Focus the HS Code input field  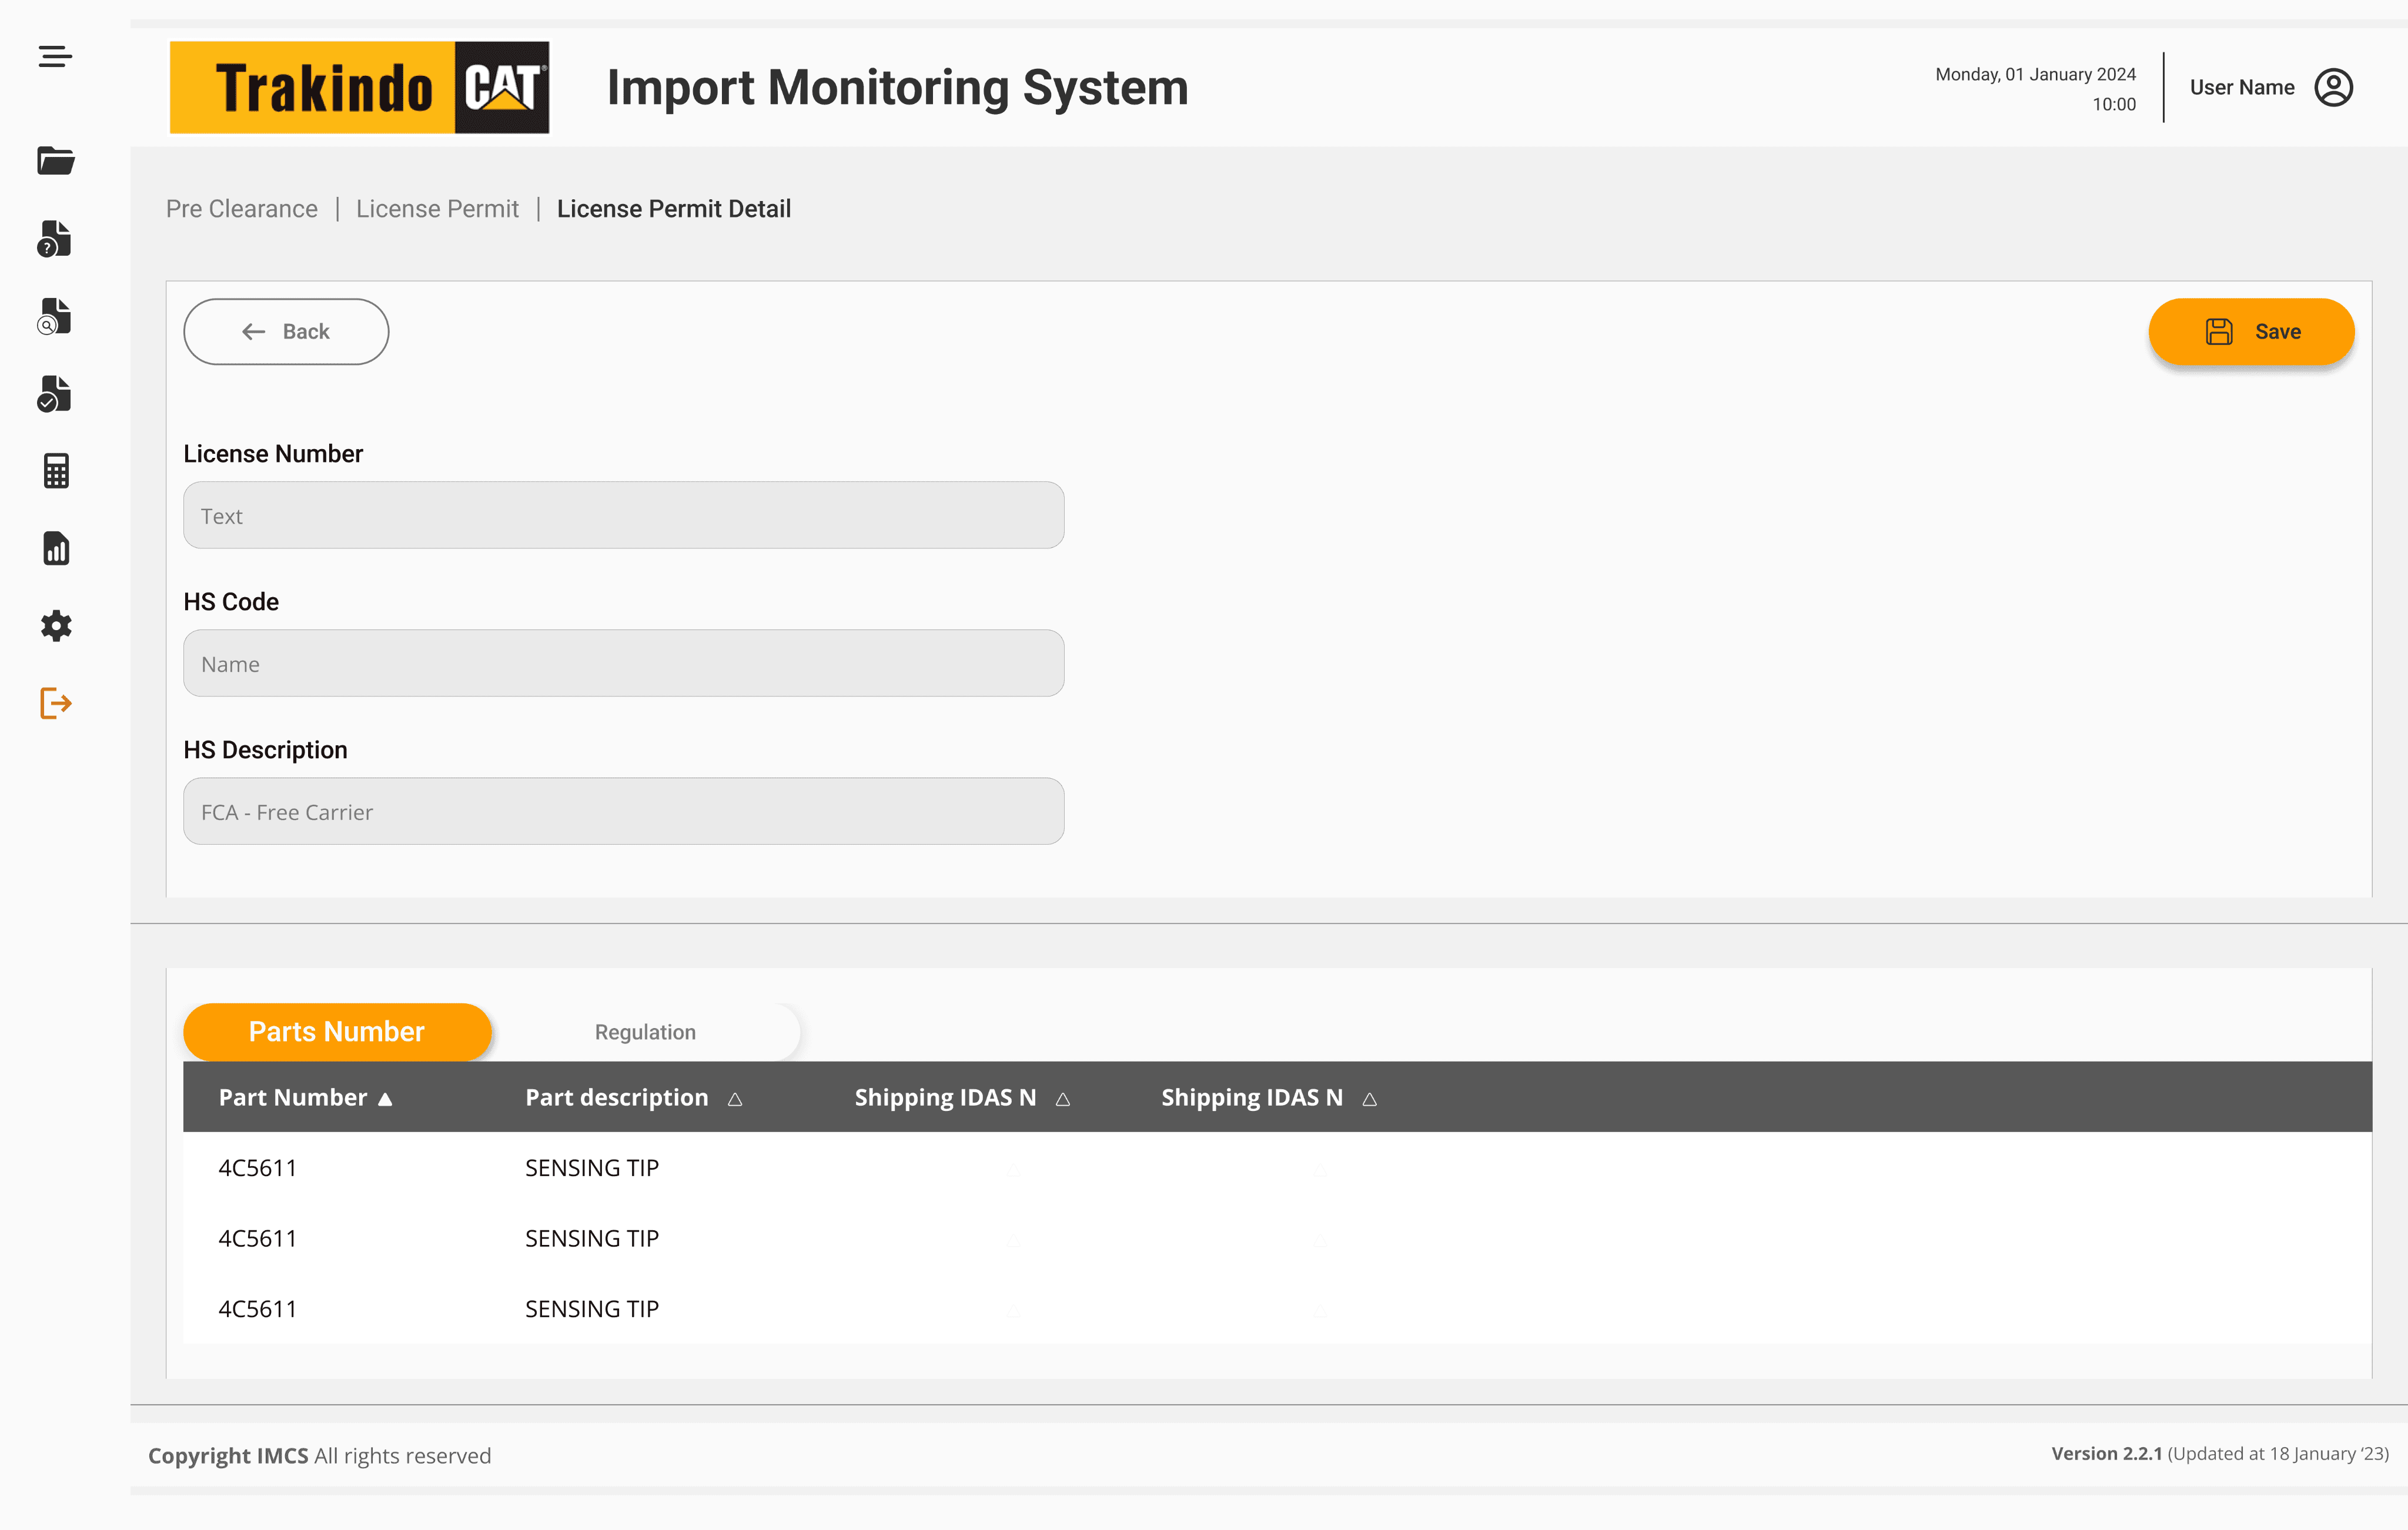(x=623, y=664)
